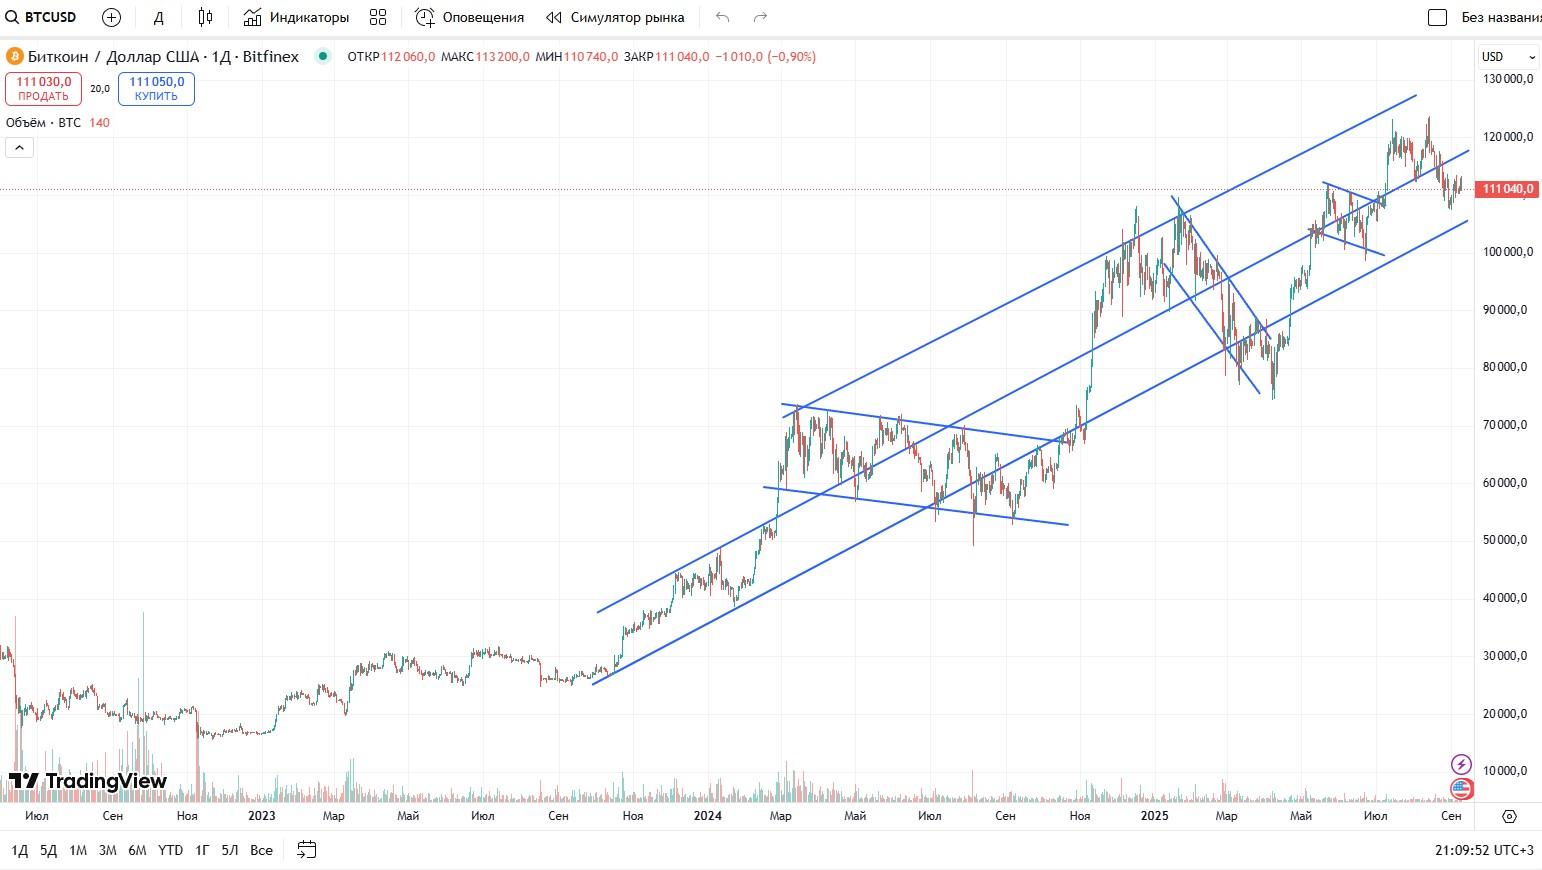Click the blue КУПИТЬ buy button

(x=156, y=89)
